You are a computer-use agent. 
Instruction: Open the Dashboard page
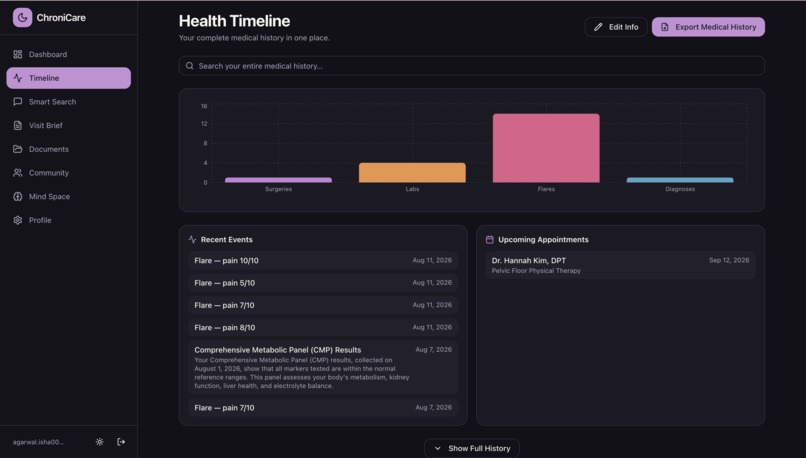point(68,54)
